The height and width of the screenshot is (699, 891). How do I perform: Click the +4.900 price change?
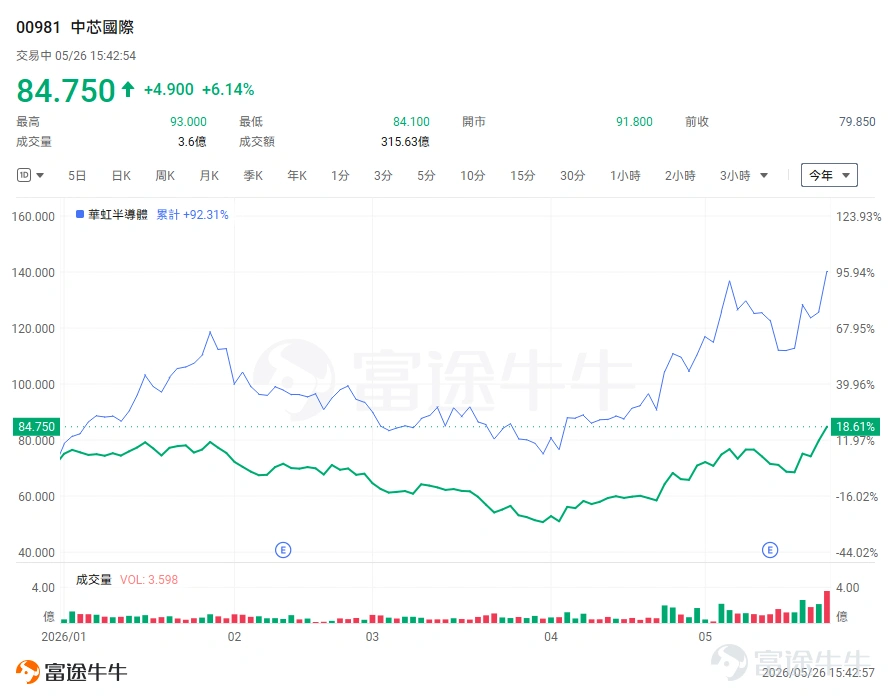[169, 89]
